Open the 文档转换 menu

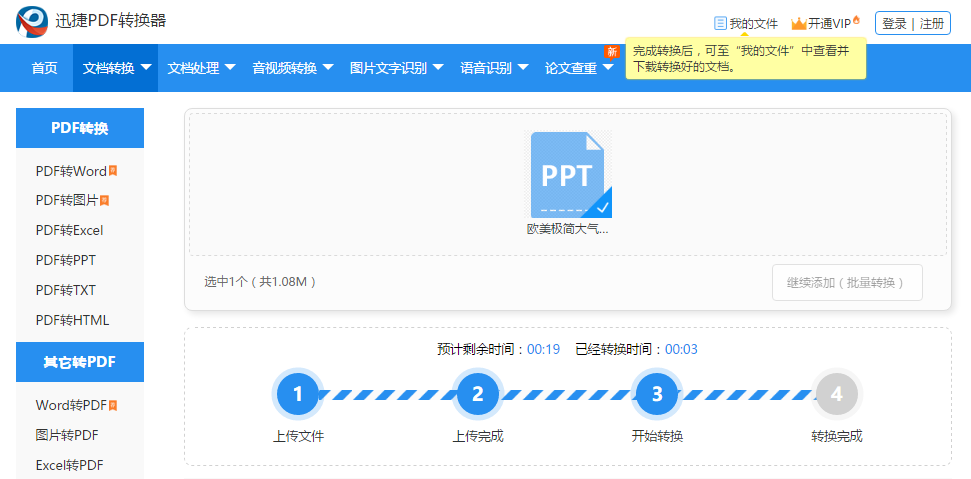pos(116,68)
